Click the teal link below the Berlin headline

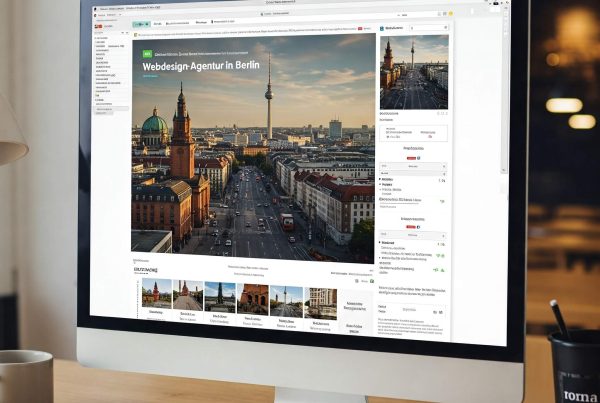[x=150, y=76]
